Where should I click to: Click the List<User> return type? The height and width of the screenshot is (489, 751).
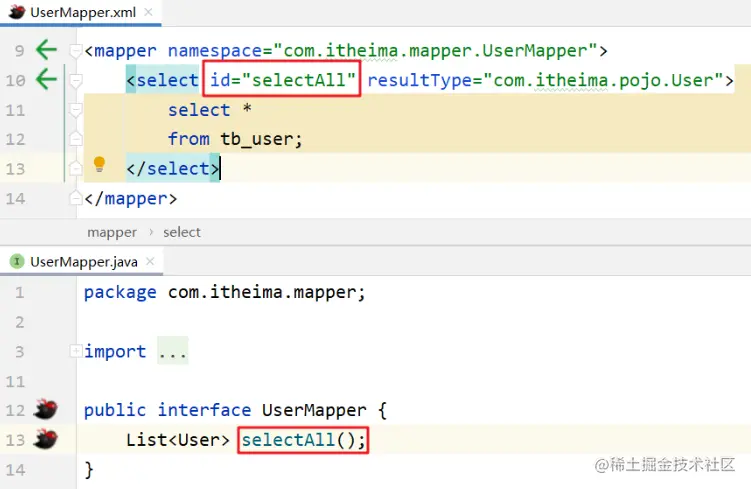click(178, 440)
